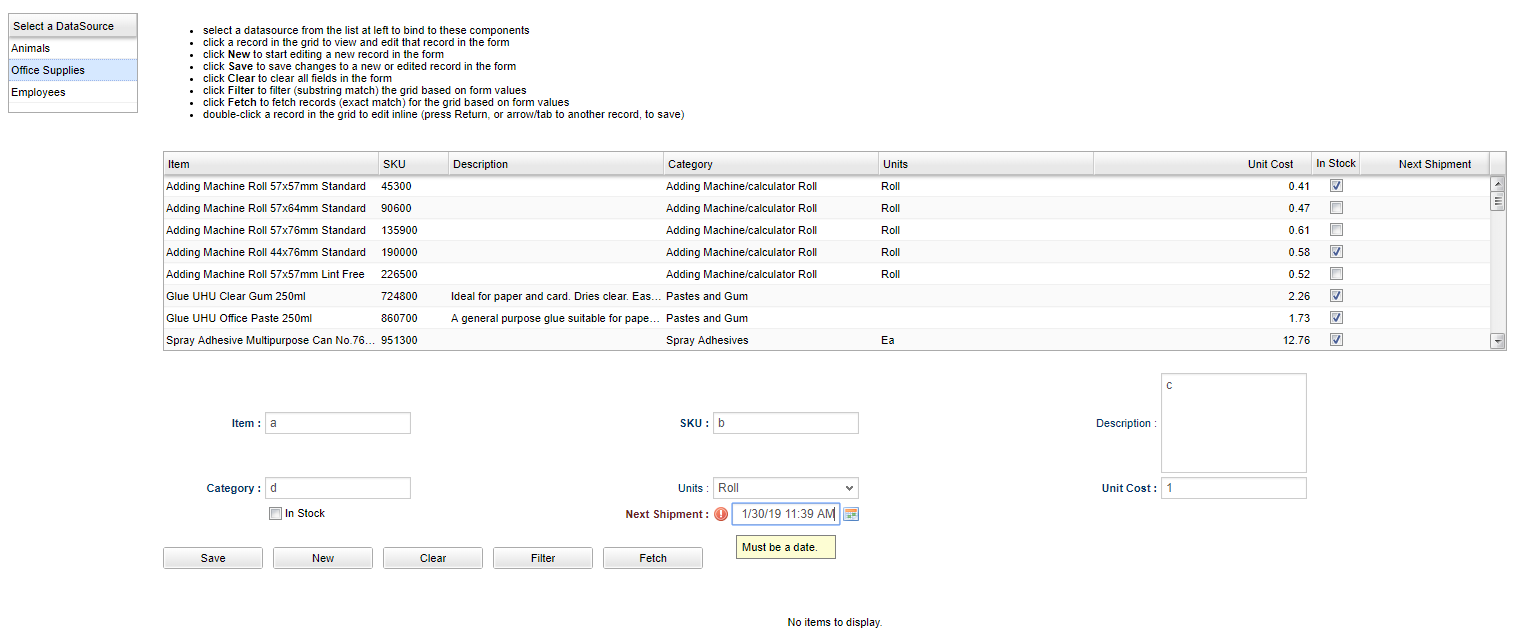Sort grid by Description column header

pyautogui.click(x=556, y=164)
